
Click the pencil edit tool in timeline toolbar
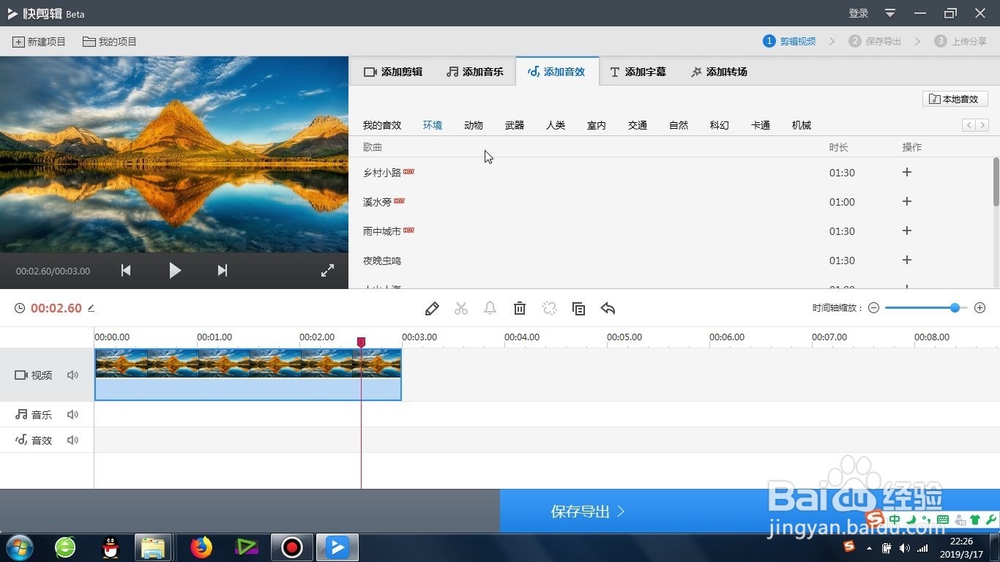tap(432, 309)
